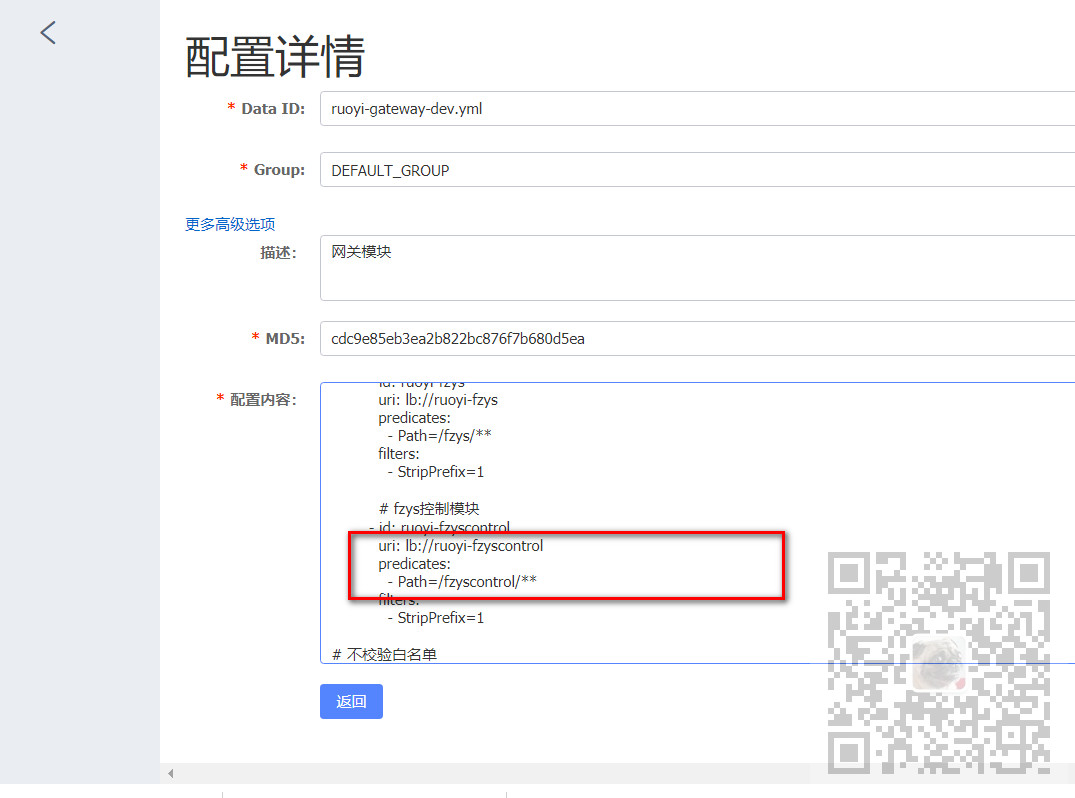Click the comment '# 不校验白名单'
This screenshot has height=798, width=1075.
point(384,655)
